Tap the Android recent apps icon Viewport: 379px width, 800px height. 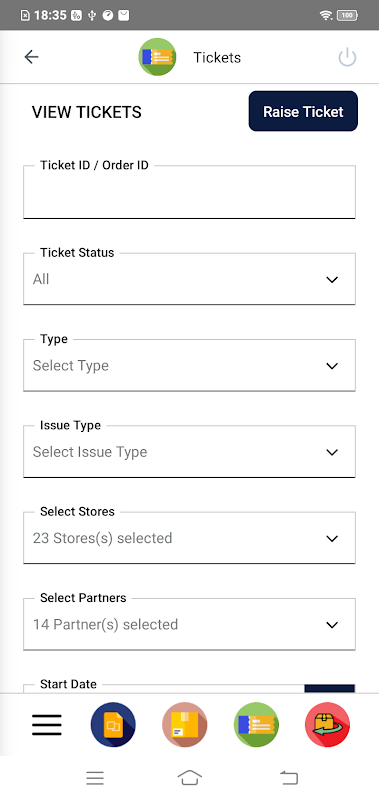coord(95,778)
